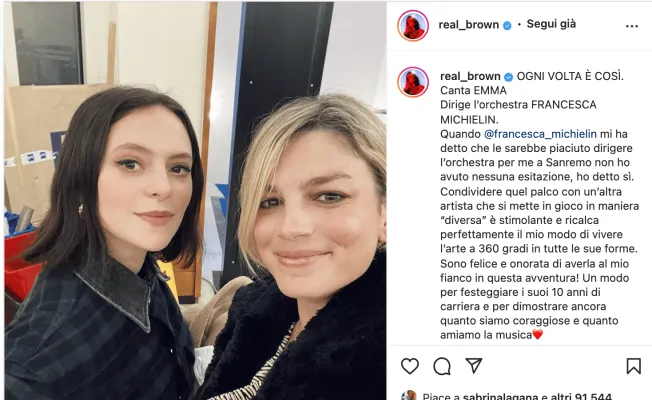Screen dimensions: 652x400
Task: Open the three-dot more options menu
Action: pyautogui.click(x=632, y=26)
